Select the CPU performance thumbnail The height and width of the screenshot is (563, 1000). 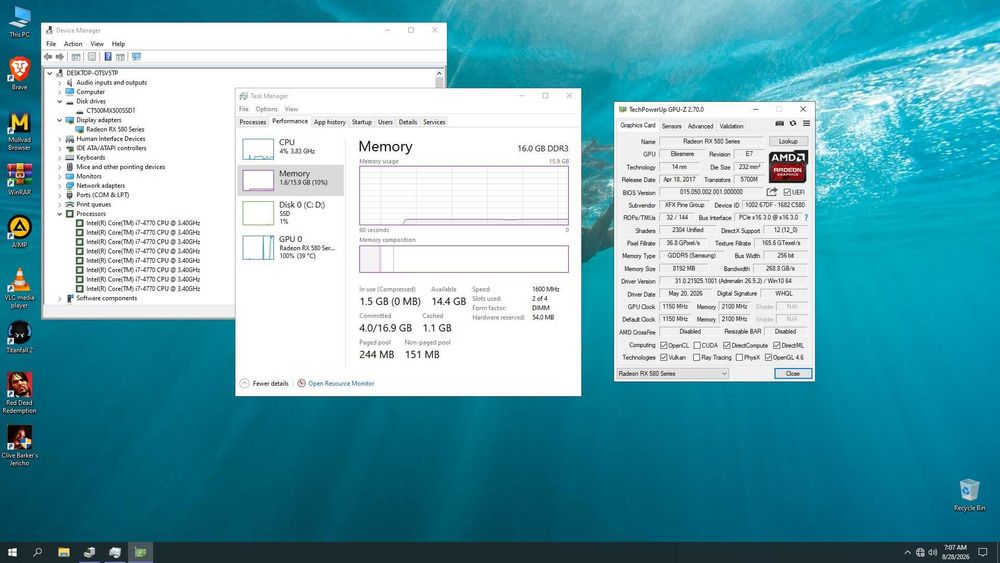click(x=258, y=148)
